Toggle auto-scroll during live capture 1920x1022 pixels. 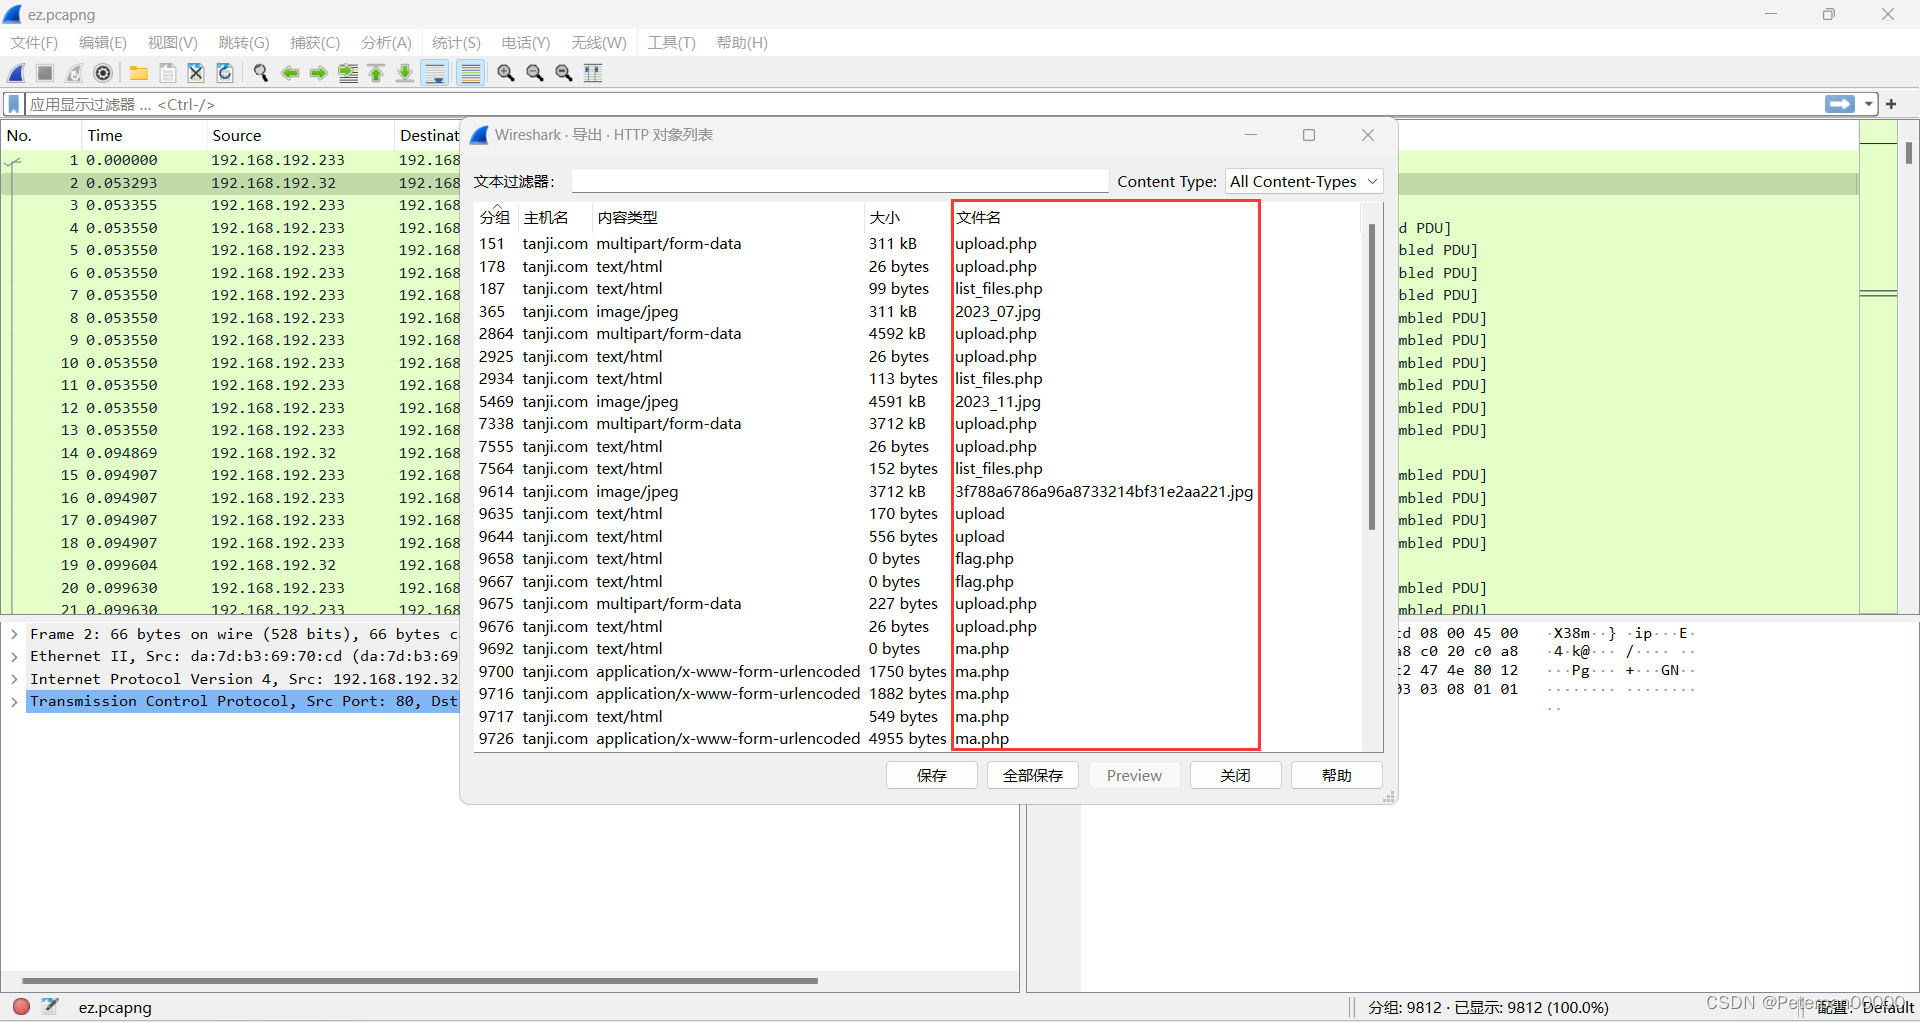(x=435, y=72)
